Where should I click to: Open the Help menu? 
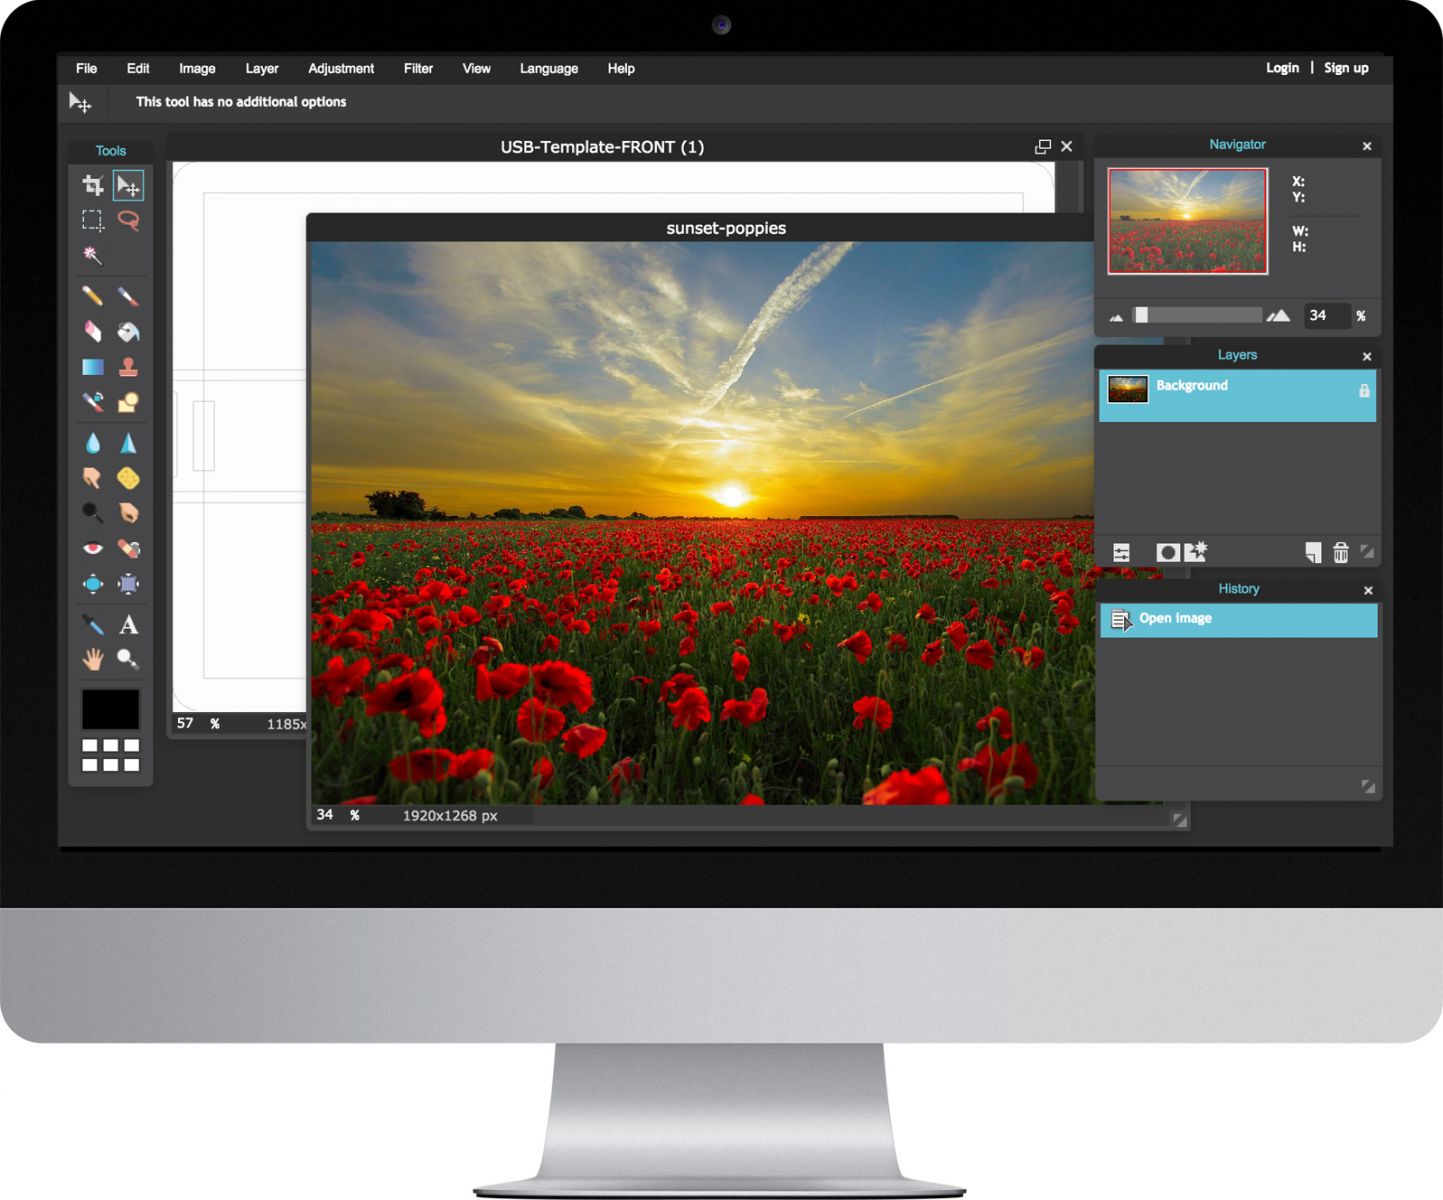pyautogui.click(x=621, y=68)
